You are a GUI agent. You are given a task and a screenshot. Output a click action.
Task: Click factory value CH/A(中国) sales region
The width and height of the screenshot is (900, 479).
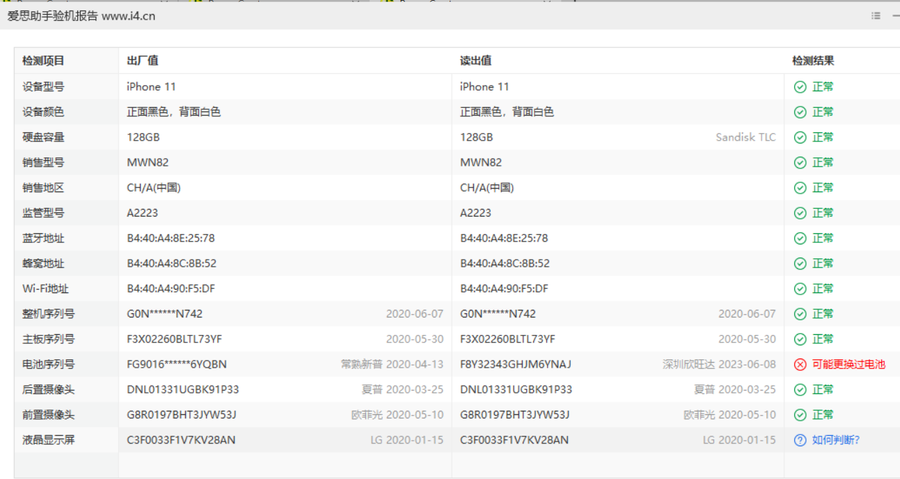click(154, 188)
